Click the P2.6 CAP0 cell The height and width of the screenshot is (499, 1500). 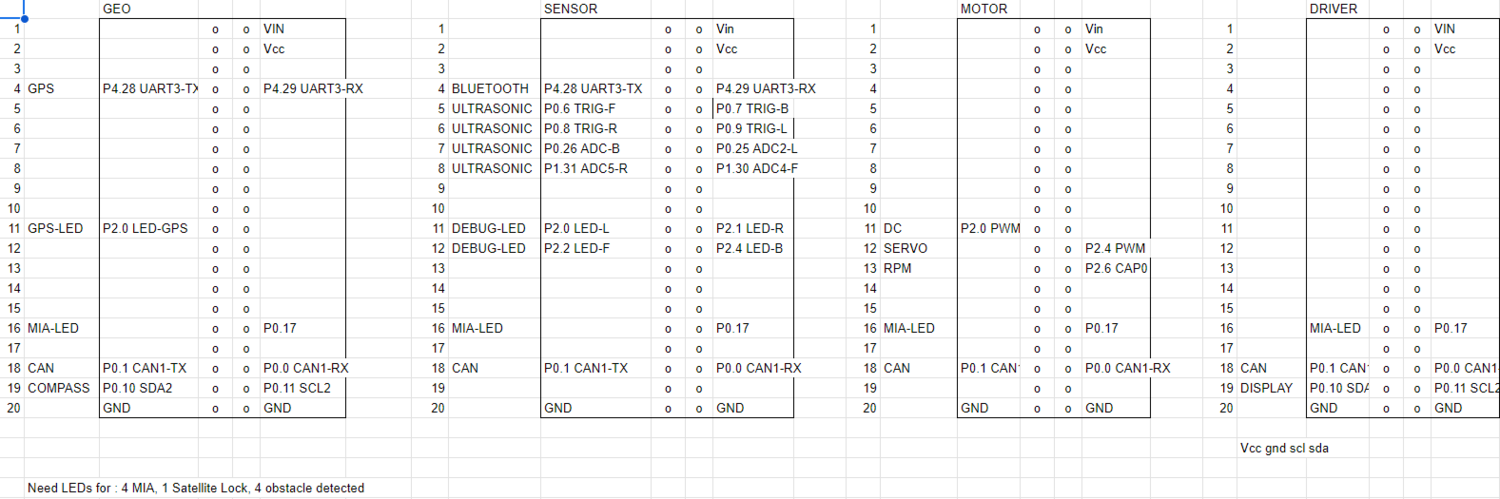pos(1116,269)
